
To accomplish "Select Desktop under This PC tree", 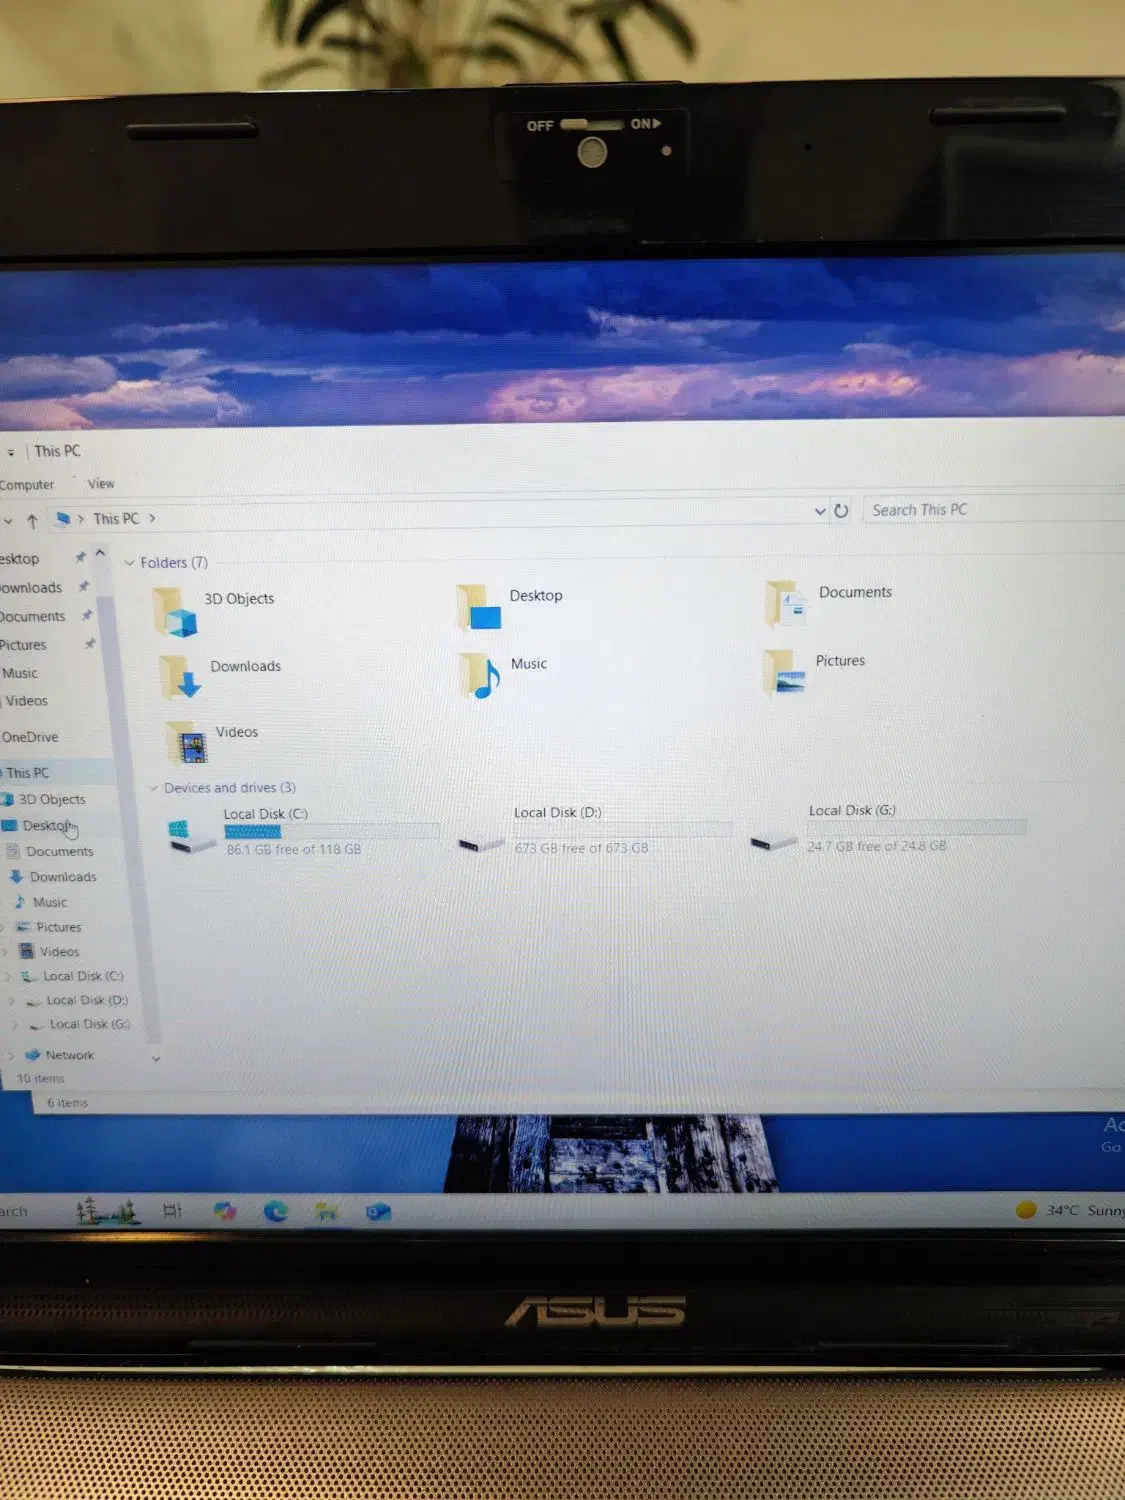I will pos(47,825).
